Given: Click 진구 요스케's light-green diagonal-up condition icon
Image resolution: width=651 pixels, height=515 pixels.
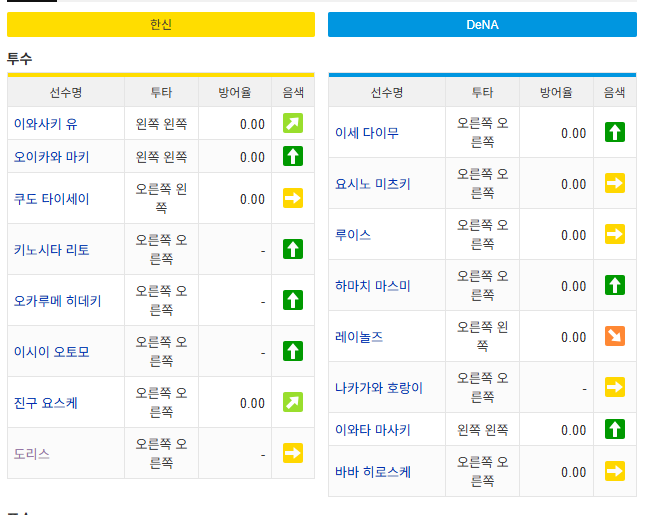Looking at the screenshot, I should (293, 402).
